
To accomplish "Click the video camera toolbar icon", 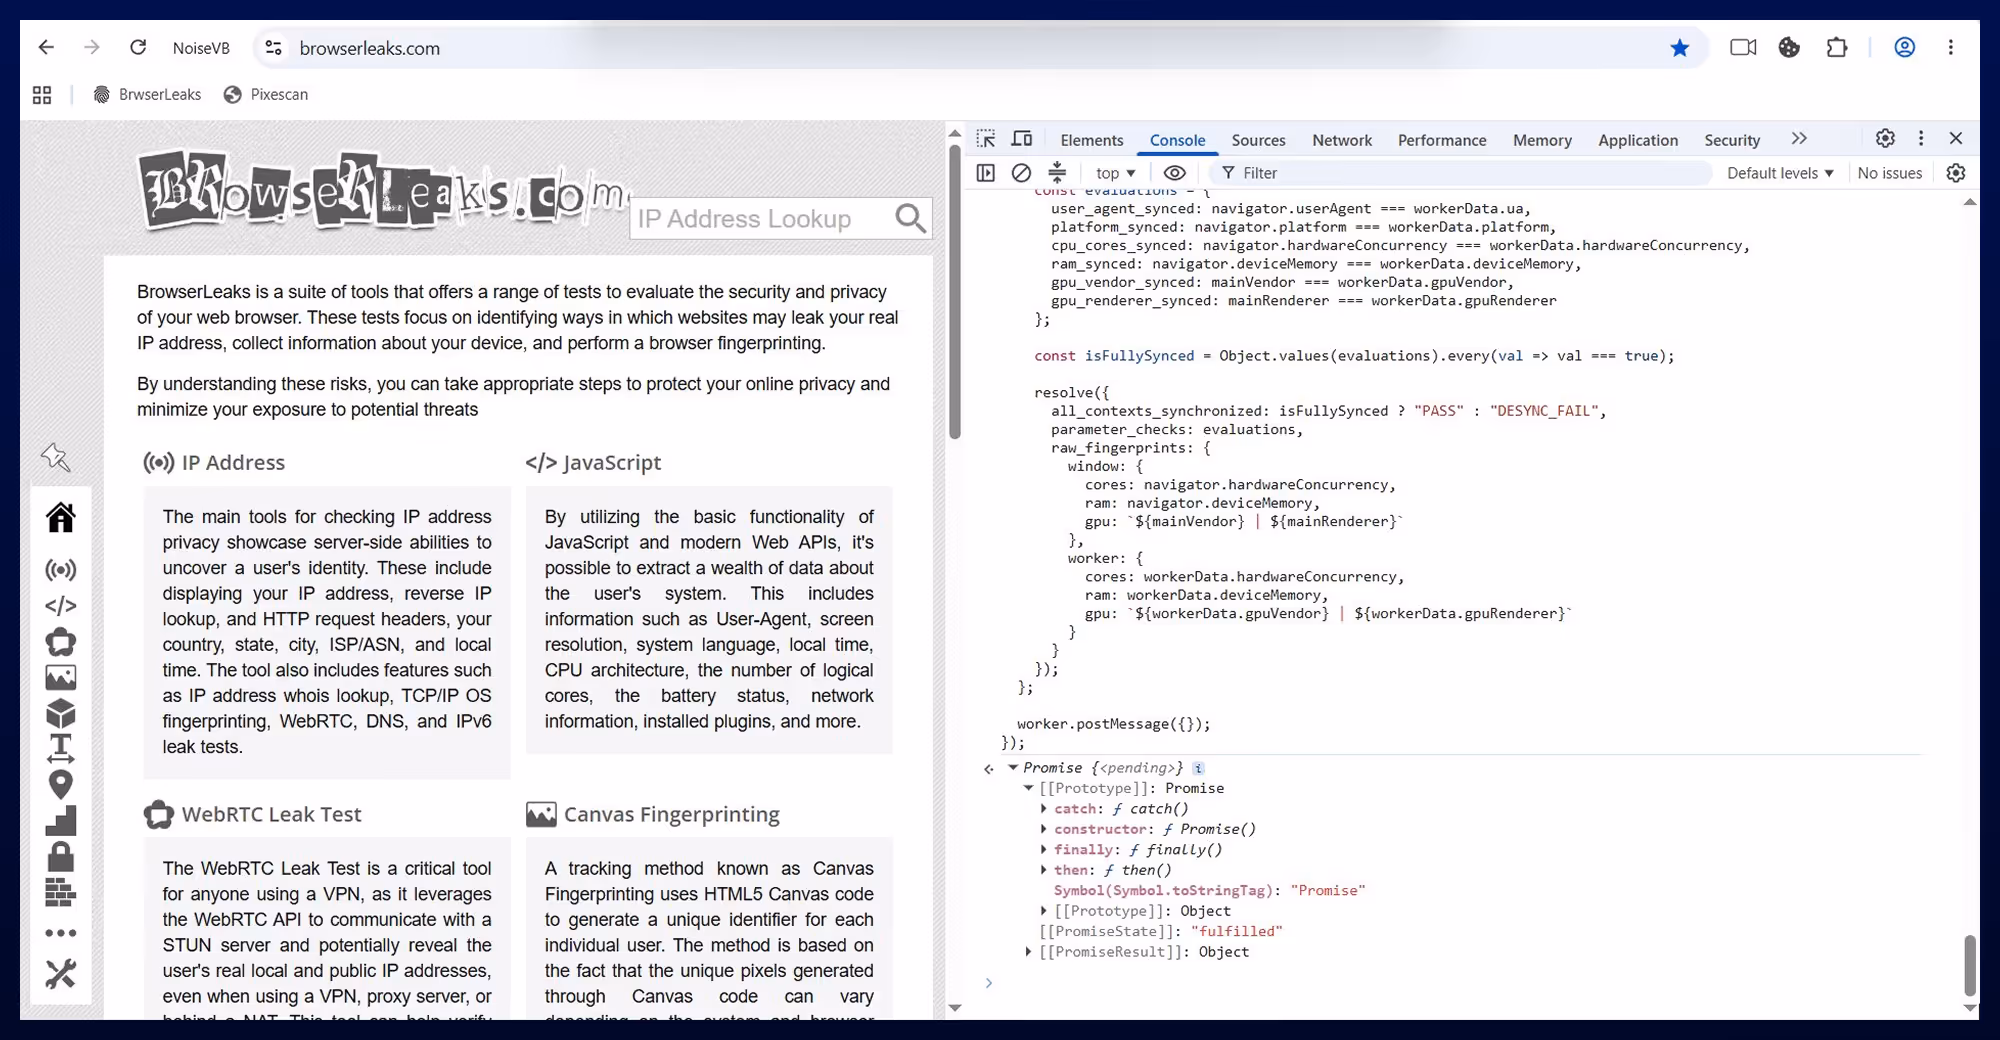I will [x=1743, y=47].
